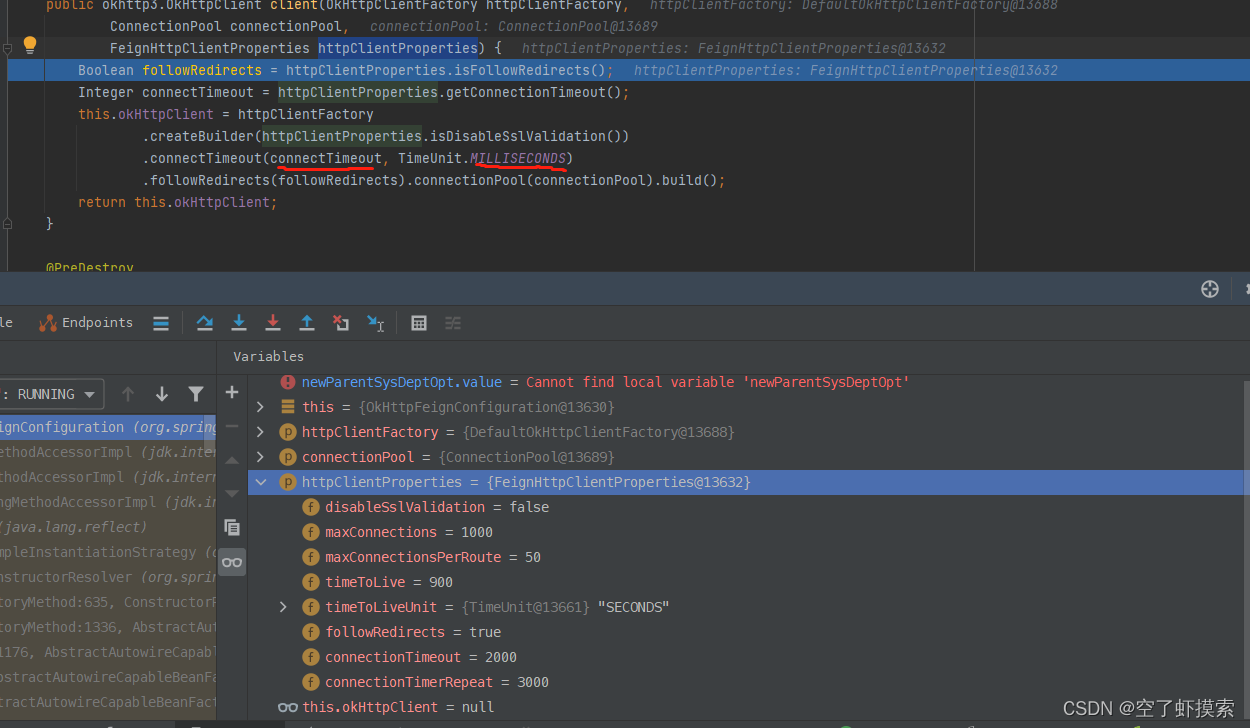Click the filter frames icon

196,393
